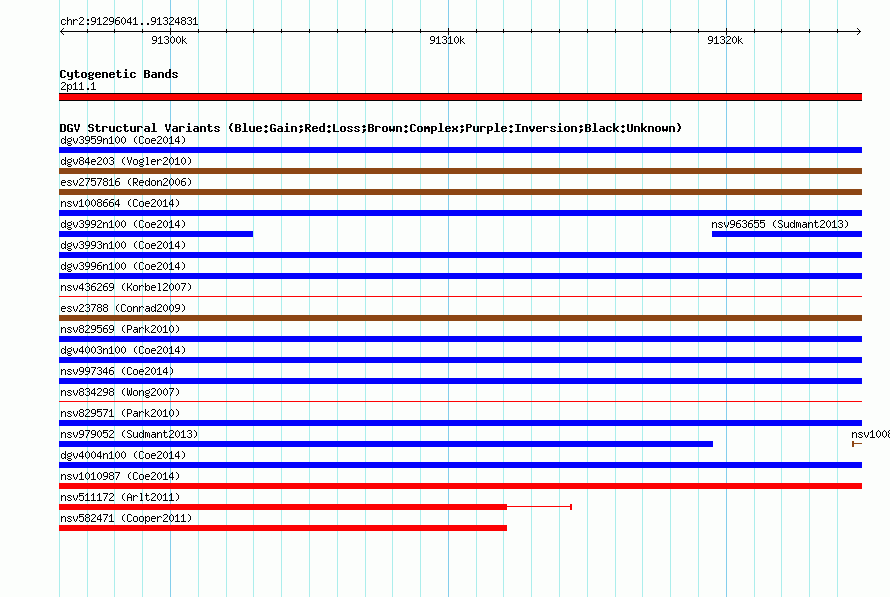
Task: Click the chr2:91296041..91324831 coordinate label
Action: [x=129, y=21]
